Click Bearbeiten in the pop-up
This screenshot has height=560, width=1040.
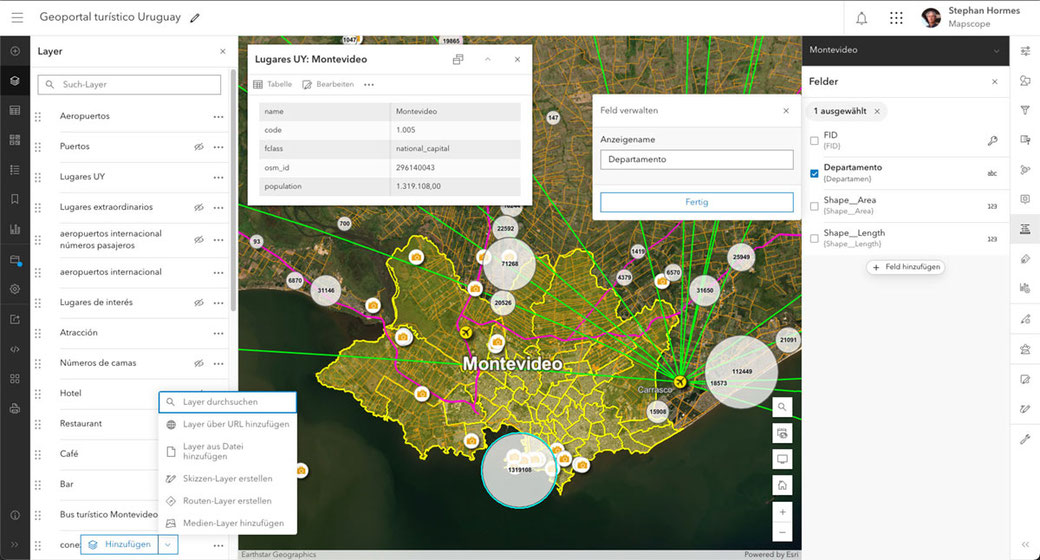328,84
